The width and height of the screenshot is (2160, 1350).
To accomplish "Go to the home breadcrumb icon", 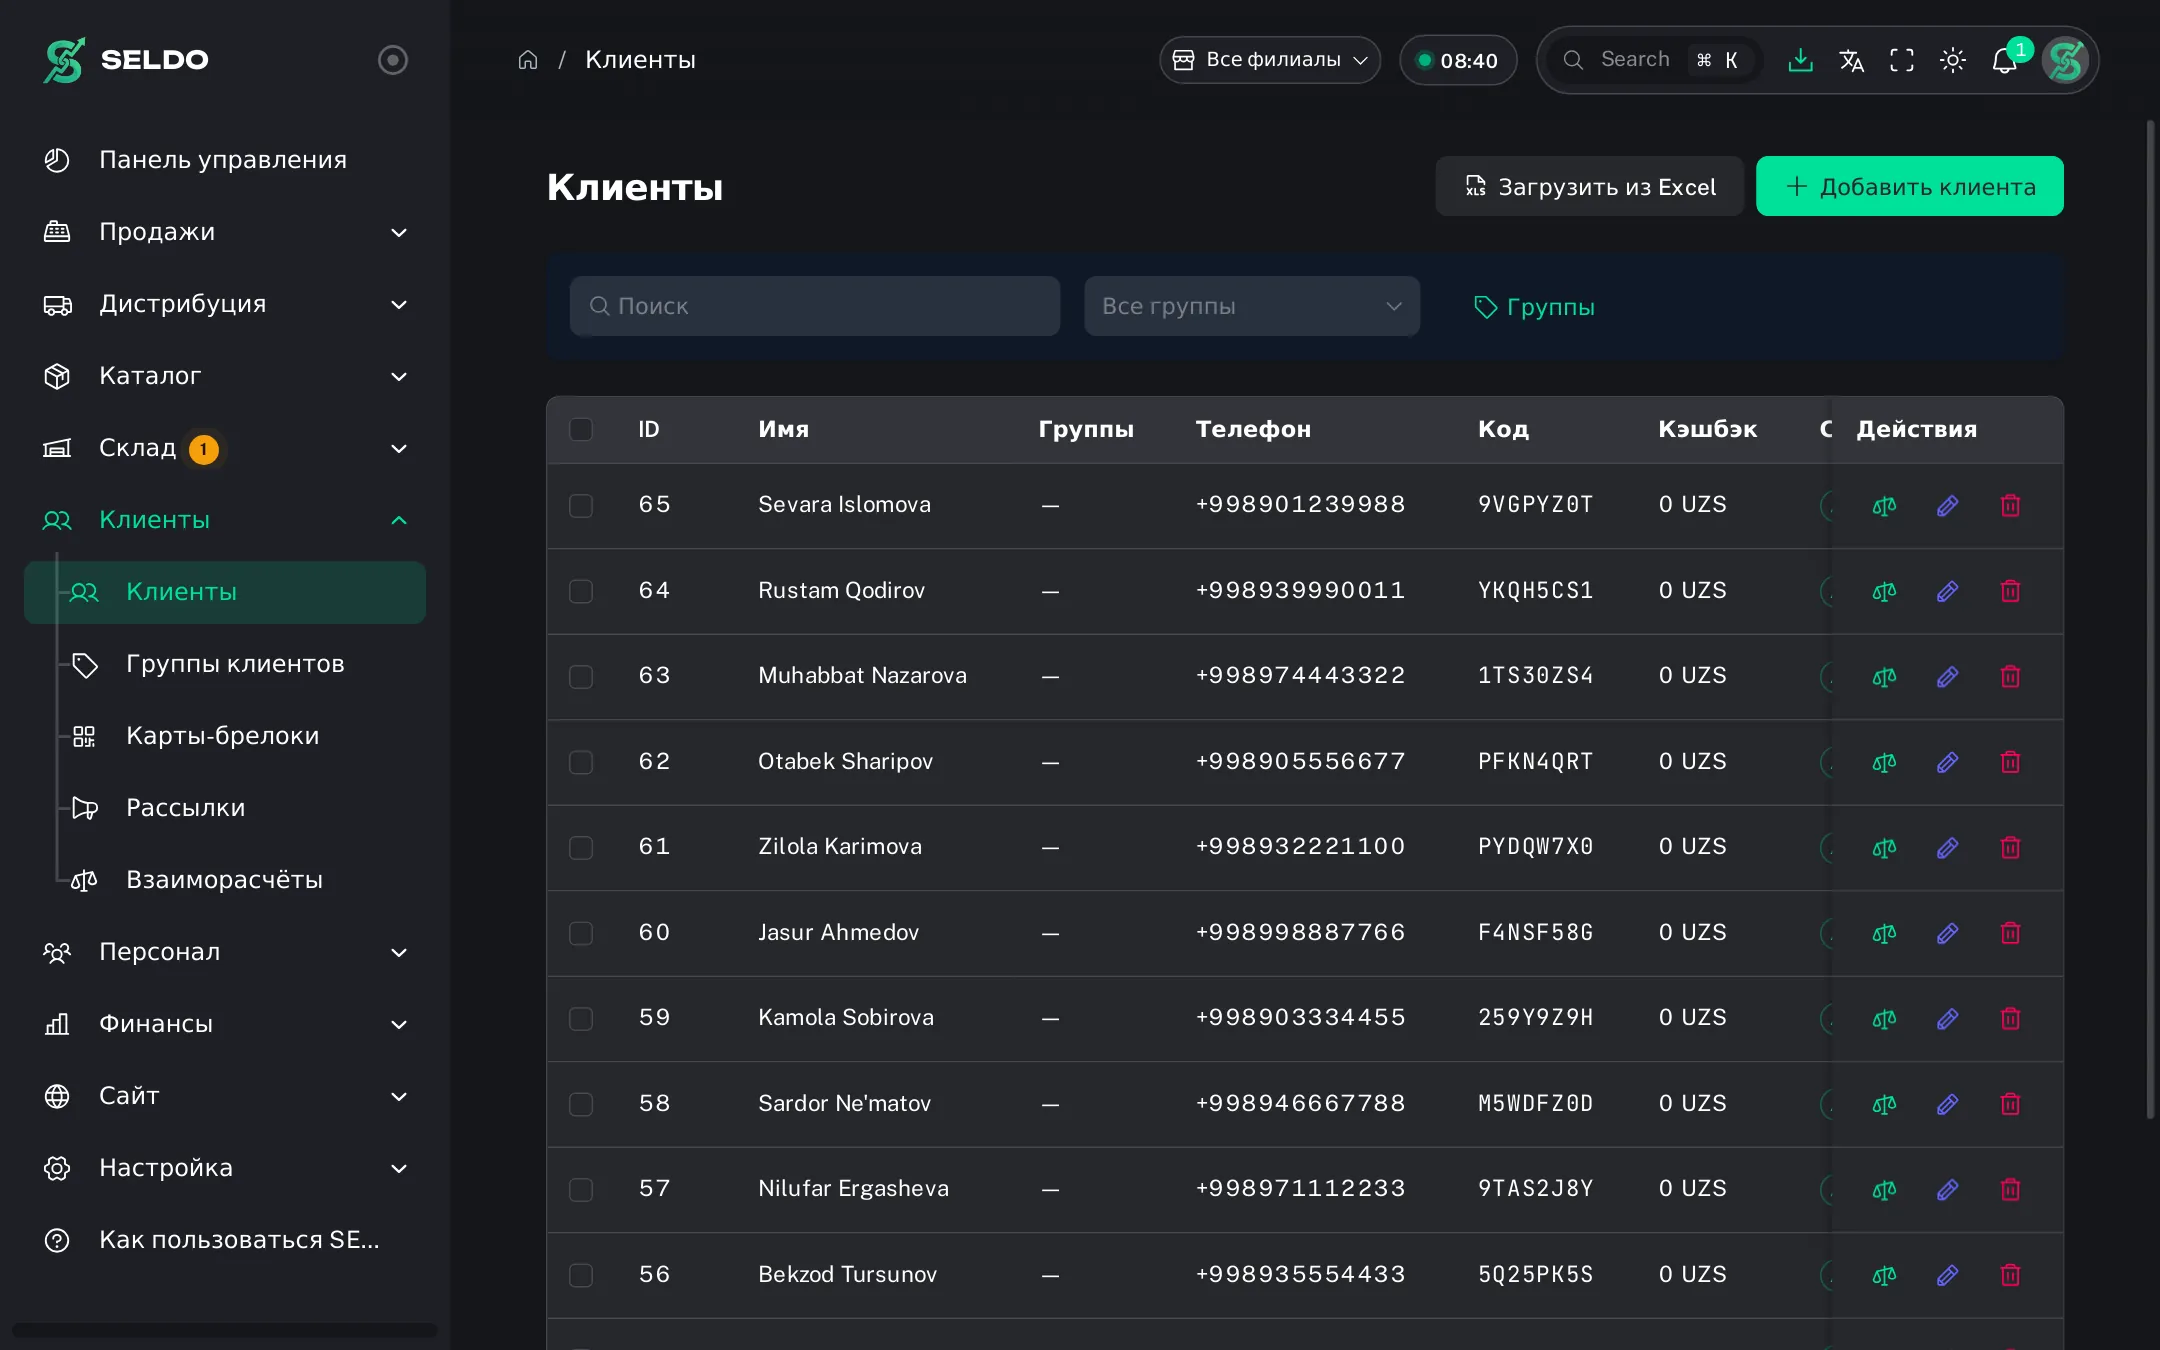I will (x=528, y=60).
